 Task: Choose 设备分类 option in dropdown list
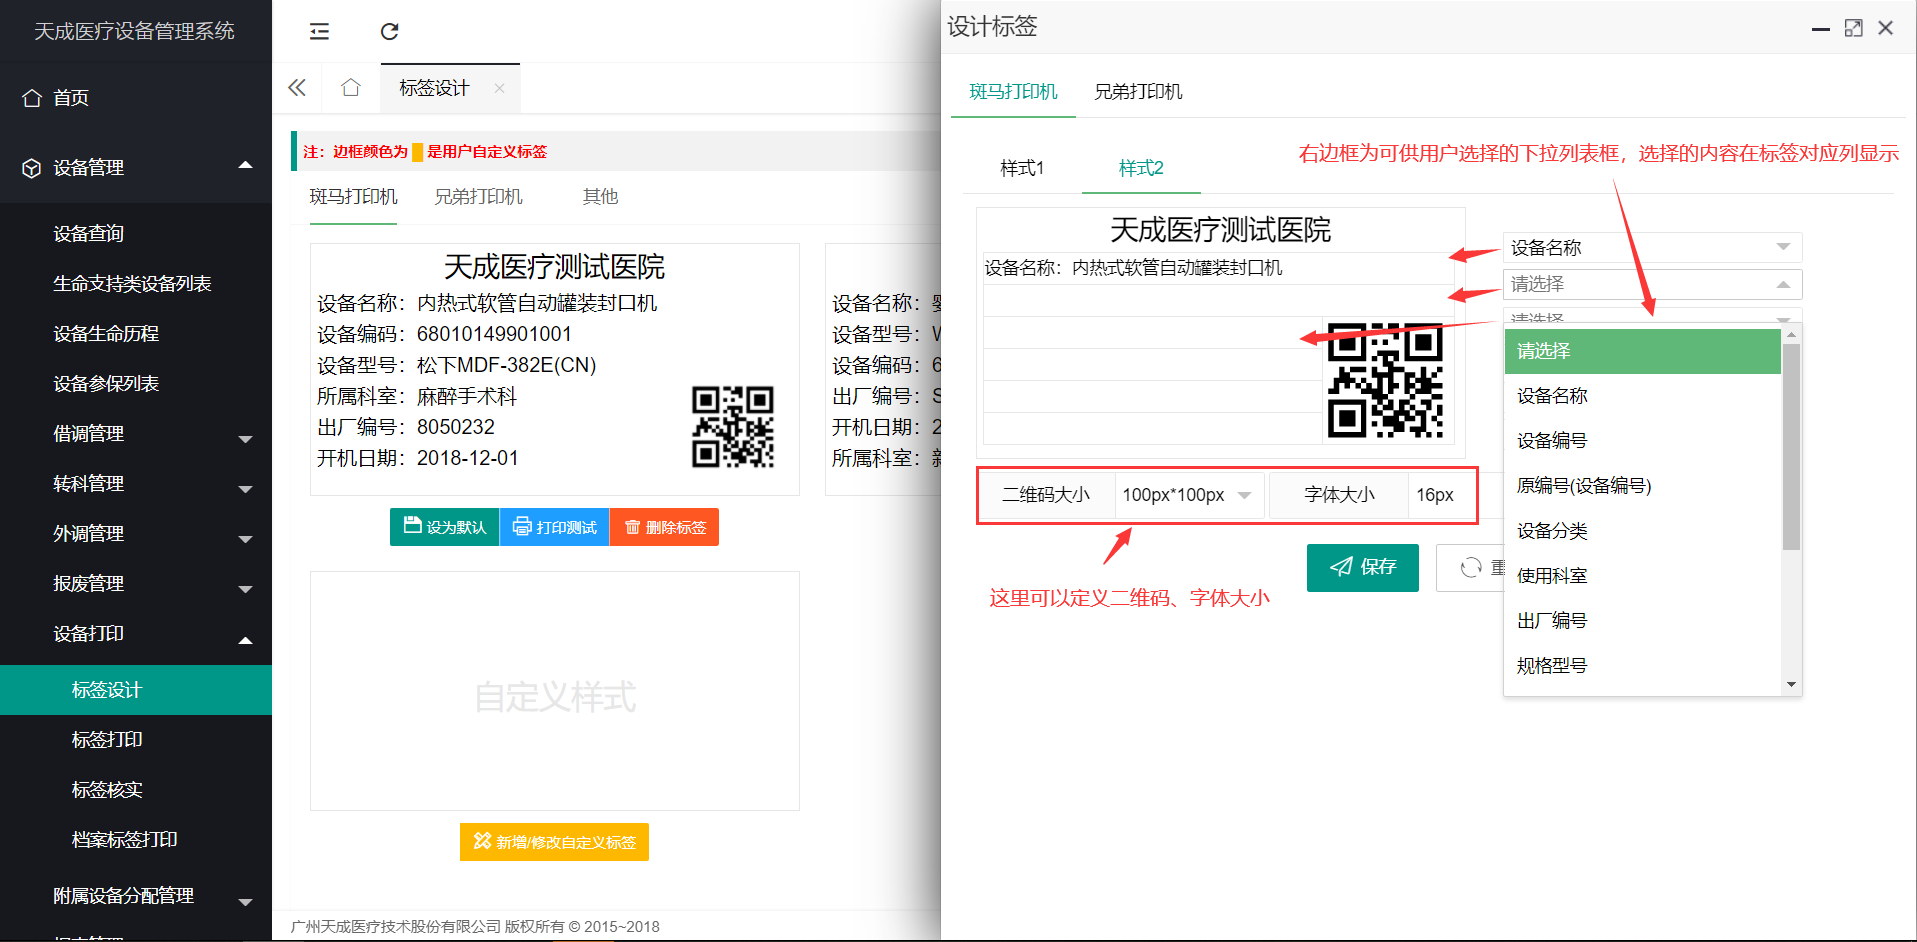click(1642, 531)
